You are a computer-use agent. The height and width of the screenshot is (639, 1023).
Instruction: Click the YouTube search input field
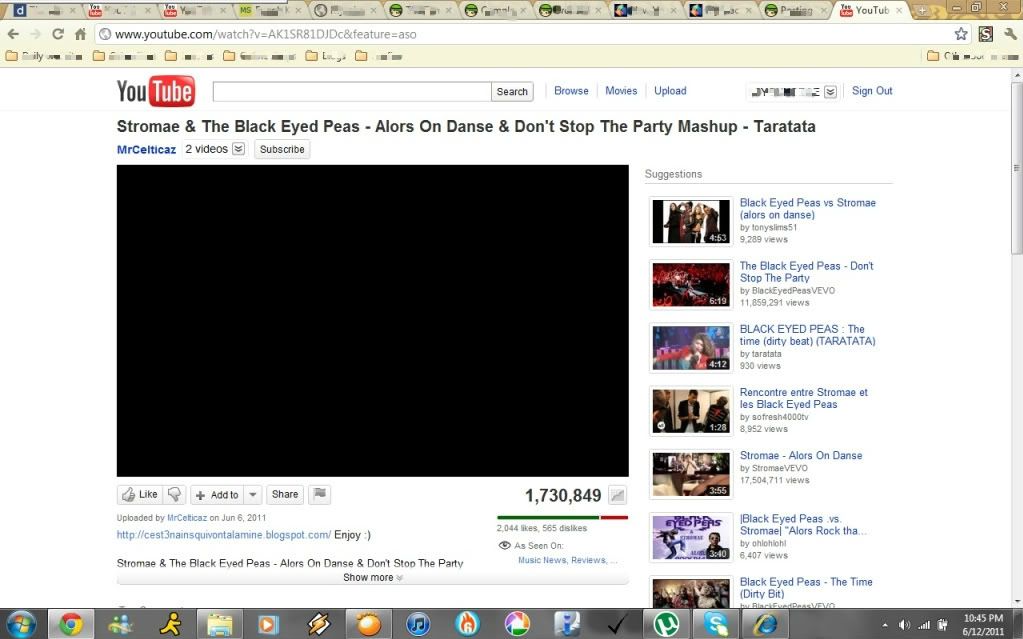pos(352,92)
